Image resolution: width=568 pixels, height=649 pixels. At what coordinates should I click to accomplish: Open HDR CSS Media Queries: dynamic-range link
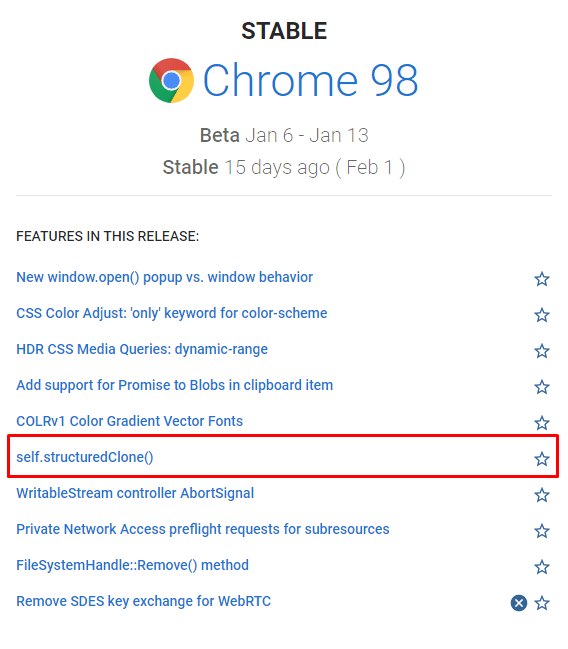point(142,349)
